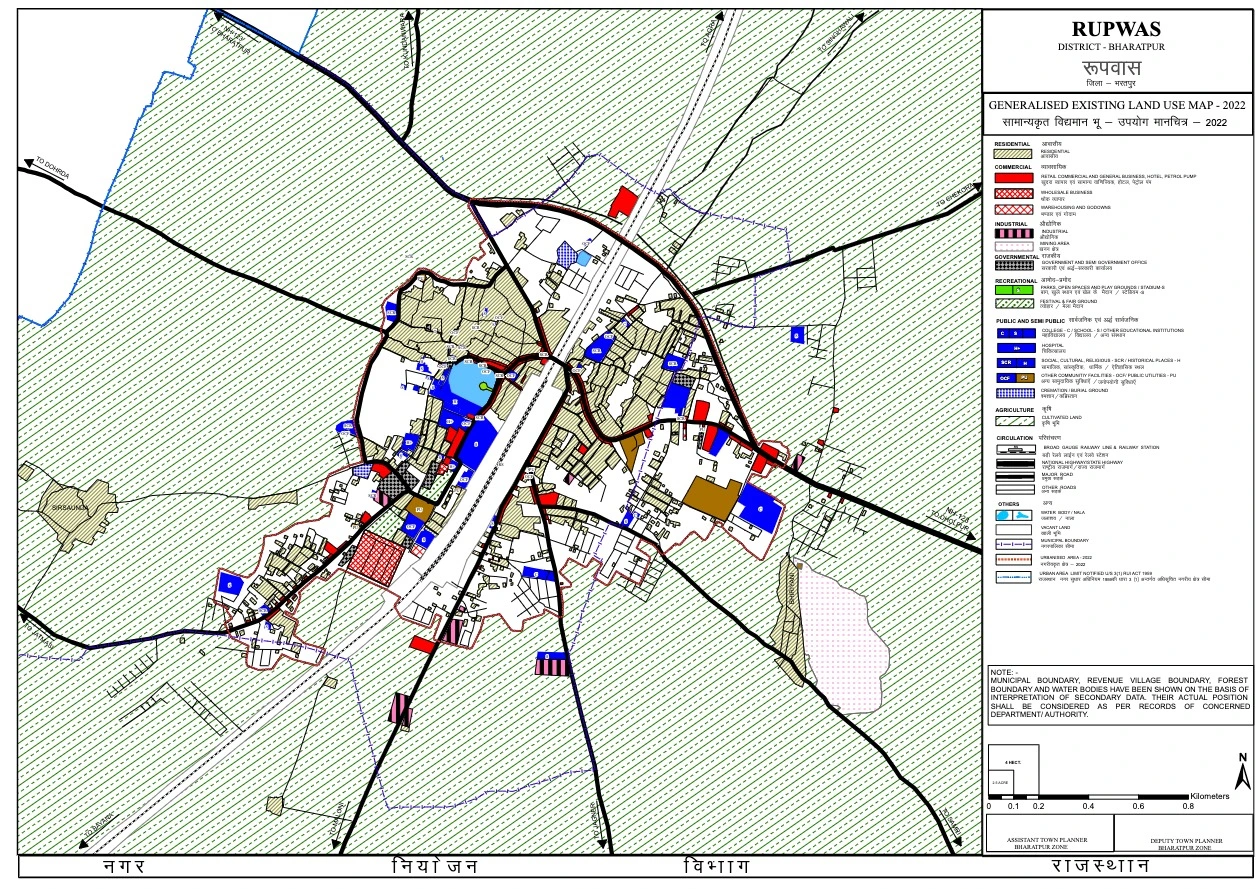Click the Industrial pattern symbol in legend
The image size is (1260, 889).
(x=1012, y=235)
